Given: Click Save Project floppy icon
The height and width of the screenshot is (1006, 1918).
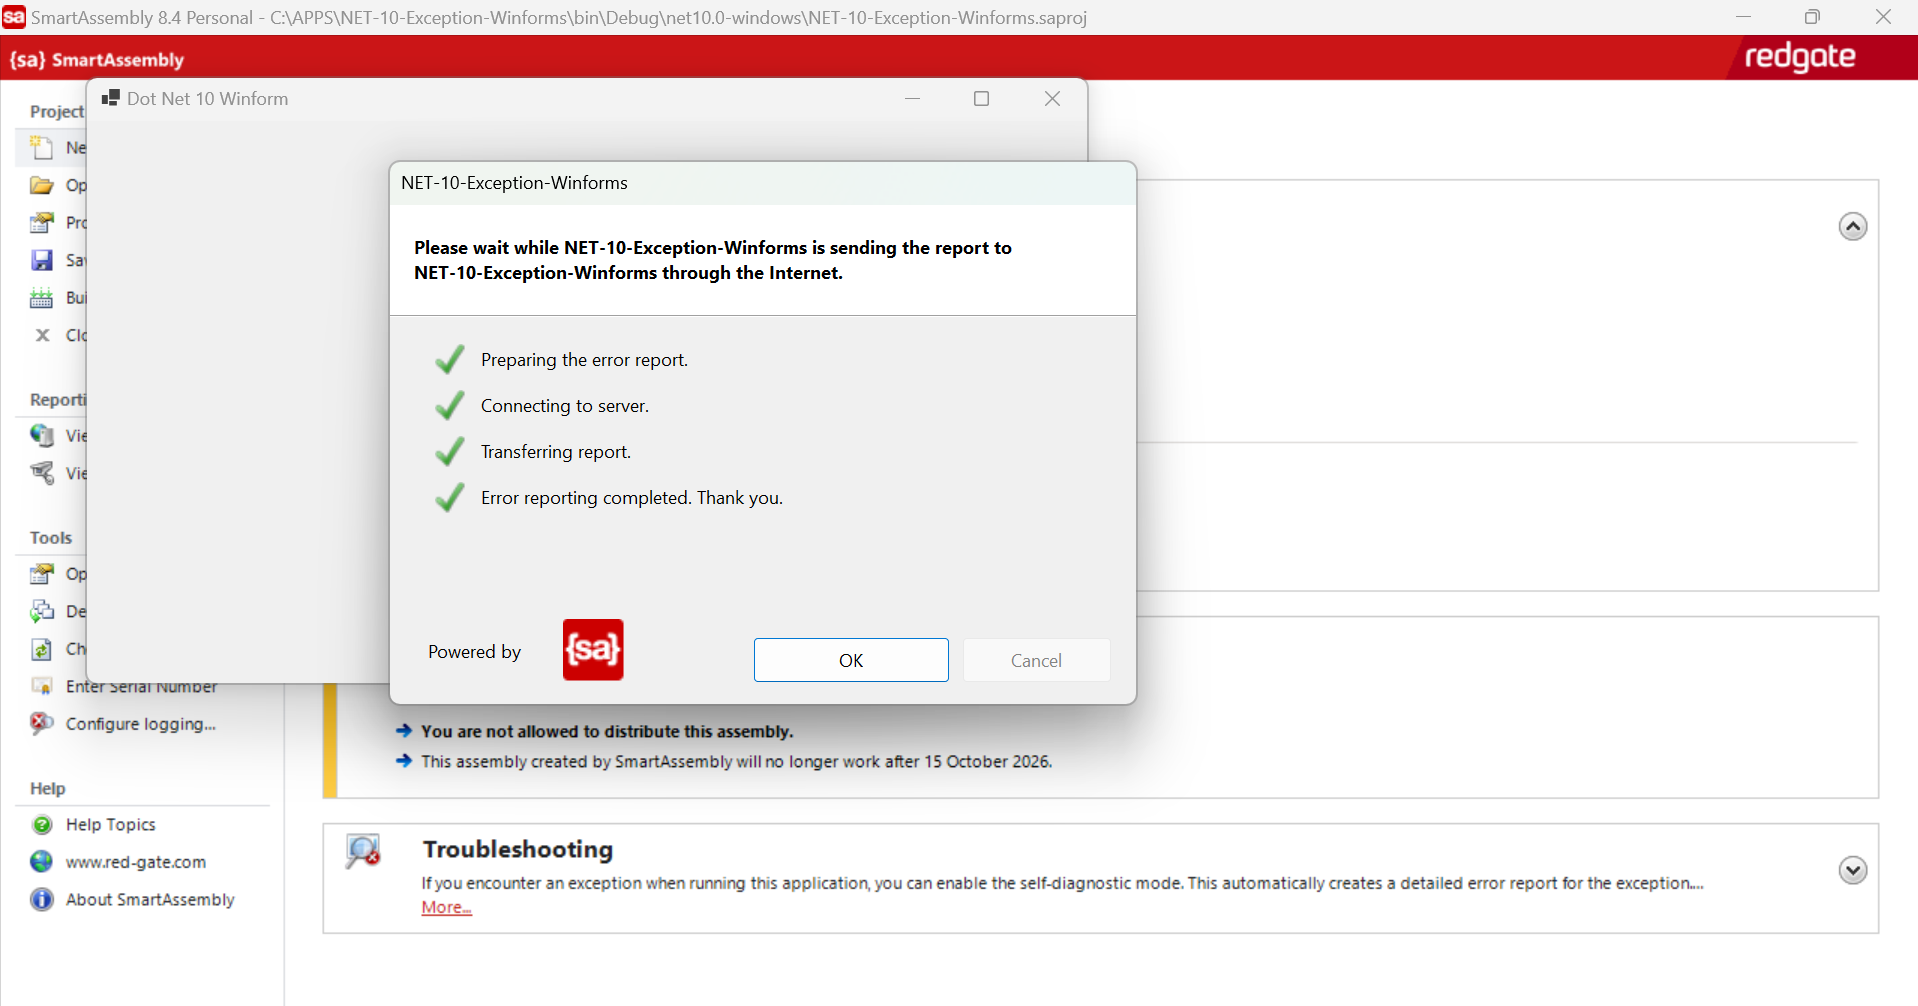Looking at the screenshot, I should (x=42, y=260).
